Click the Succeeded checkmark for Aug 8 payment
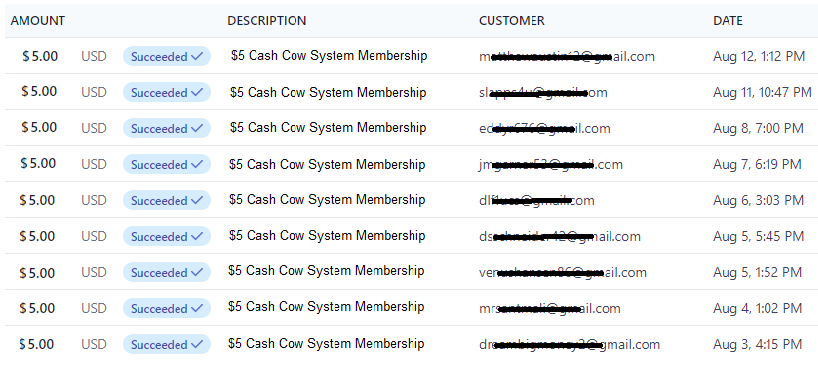 coord(197,129)
